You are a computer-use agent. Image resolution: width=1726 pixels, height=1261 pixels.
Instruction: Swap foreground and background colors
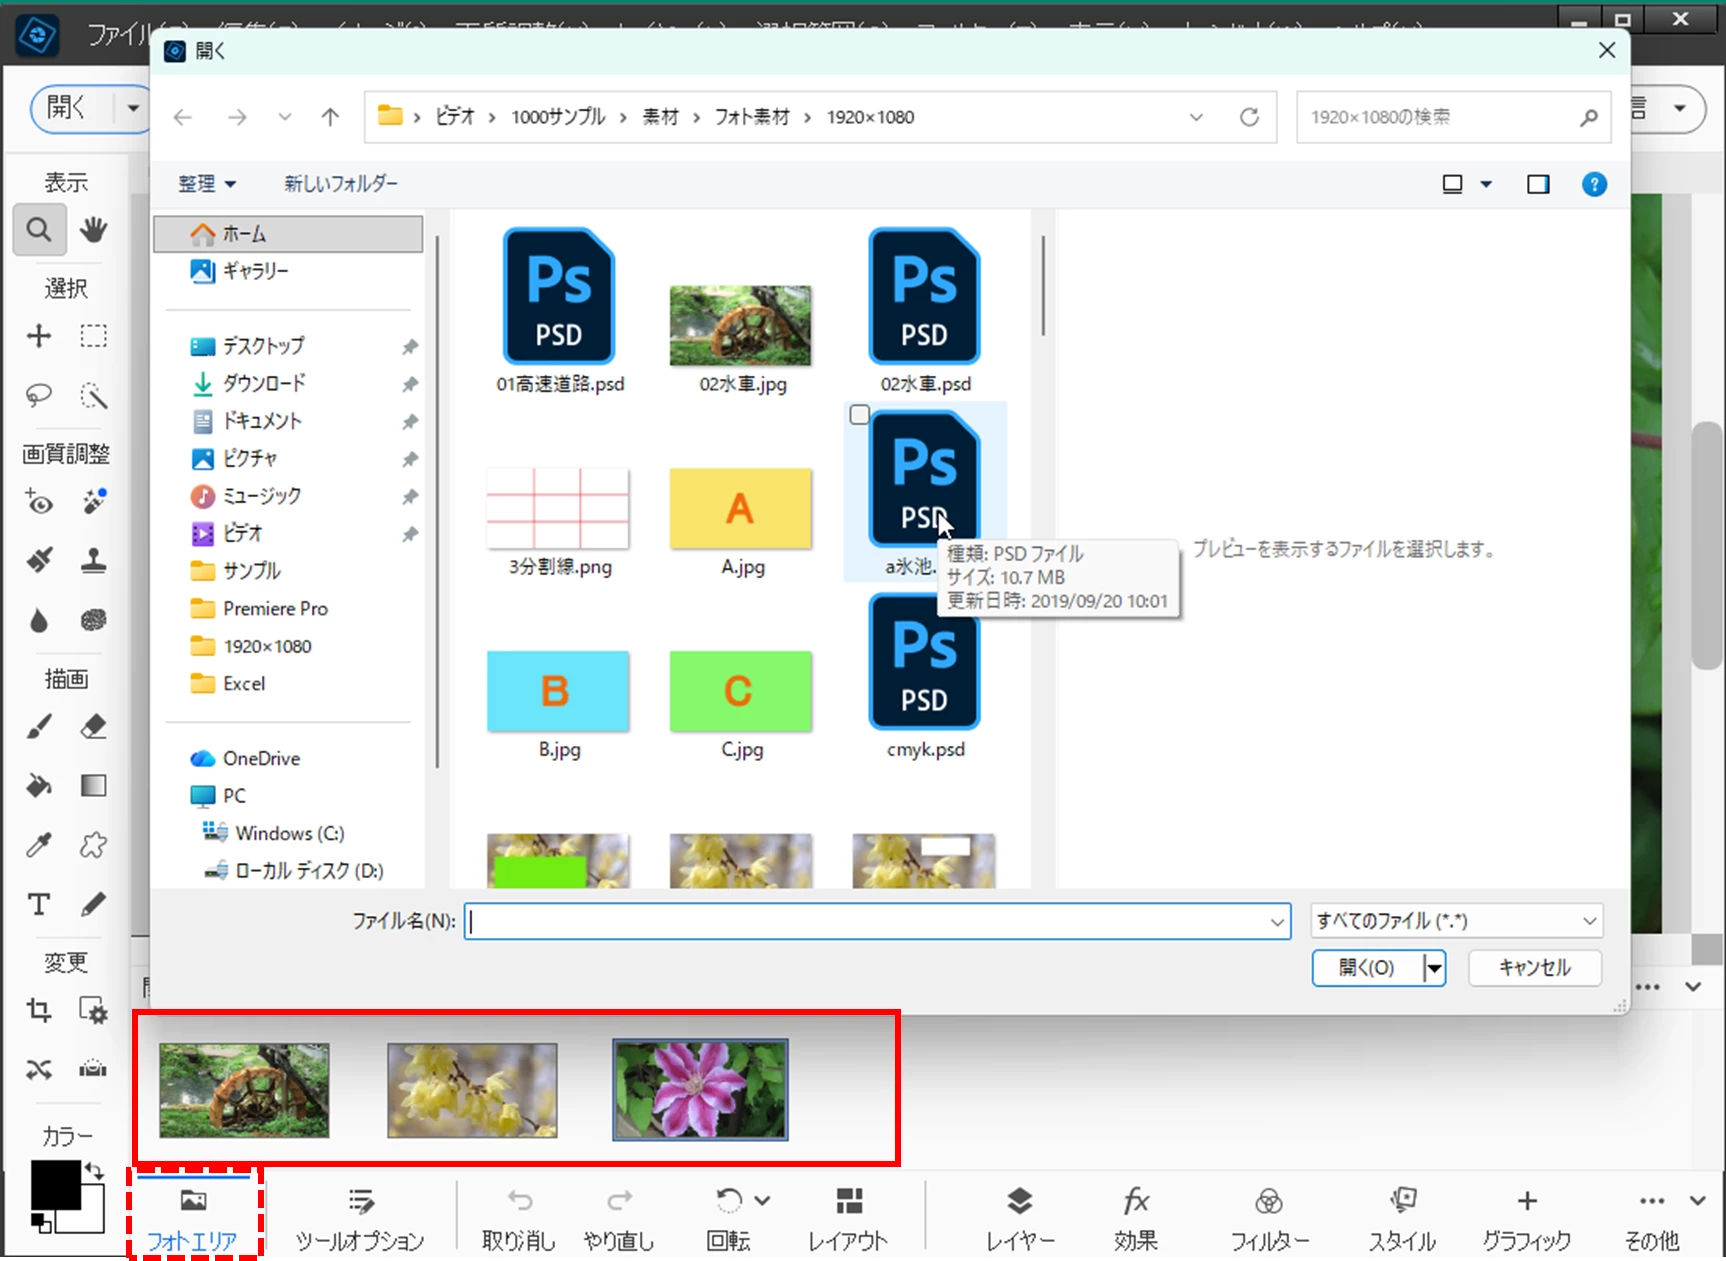point(94,1169)
